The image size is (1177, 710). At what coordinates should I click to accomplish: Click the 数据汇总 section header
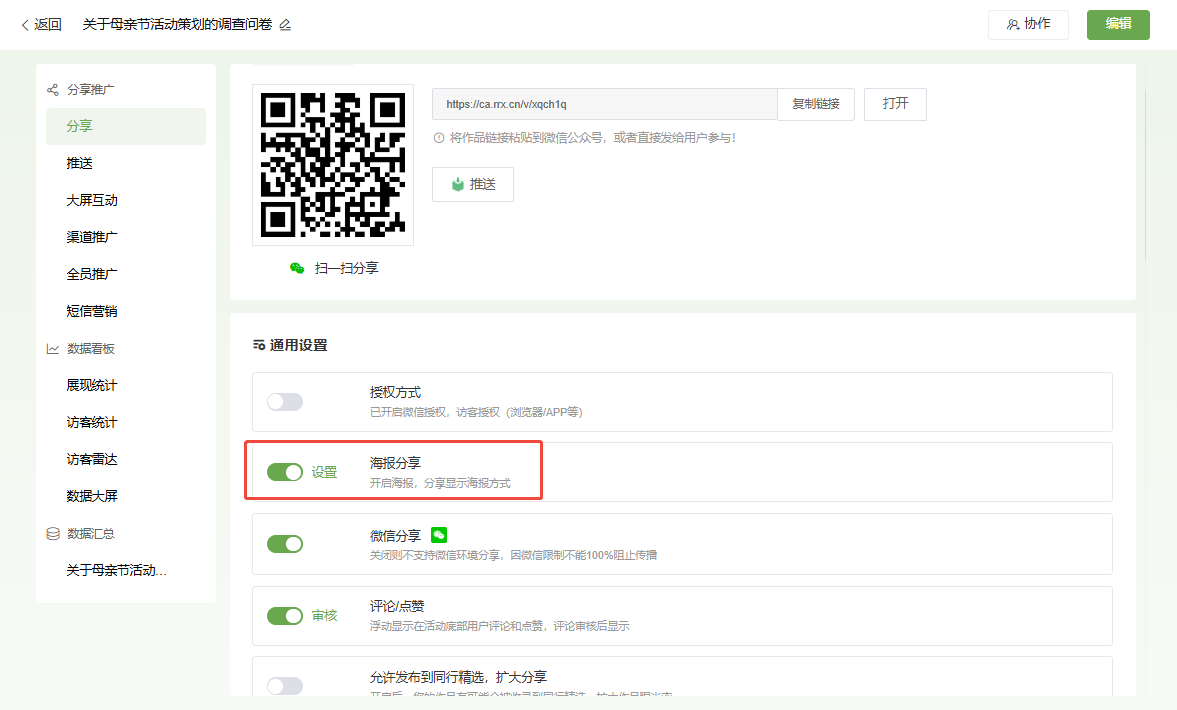tap(91, 534)
